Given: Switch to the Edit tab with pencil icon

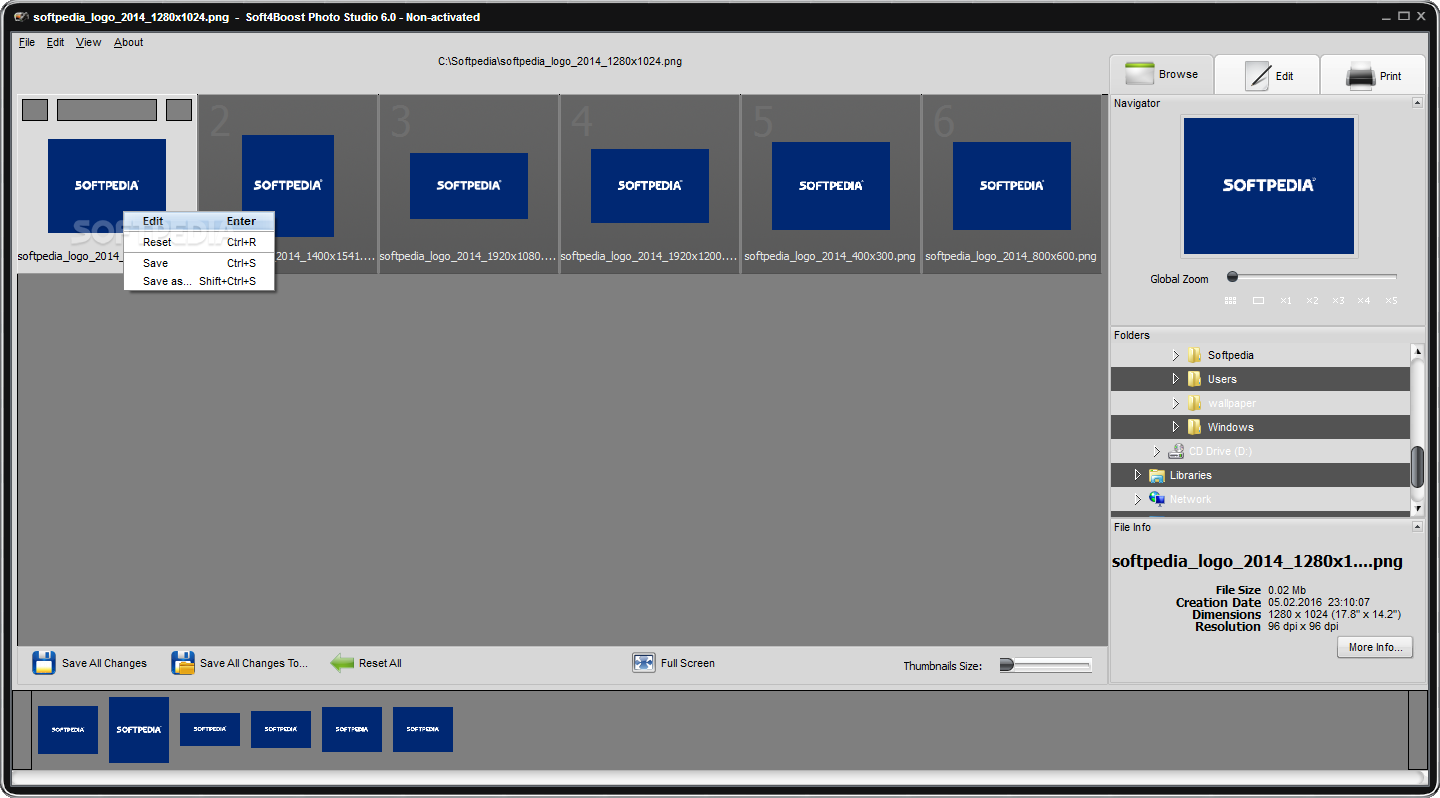Looking at the screenshot, I should click(x=1267, y=75).
